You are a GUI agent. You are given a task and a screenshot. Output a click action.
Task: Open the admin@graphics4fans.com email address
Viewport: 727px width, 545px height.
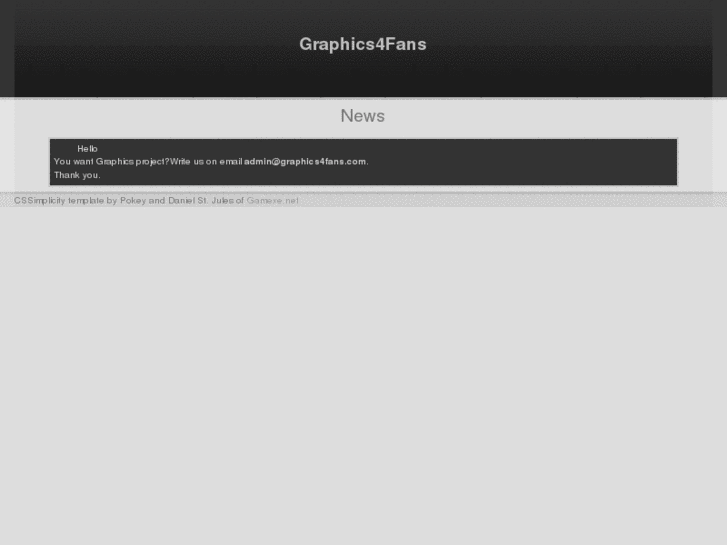tap(305, 161)
